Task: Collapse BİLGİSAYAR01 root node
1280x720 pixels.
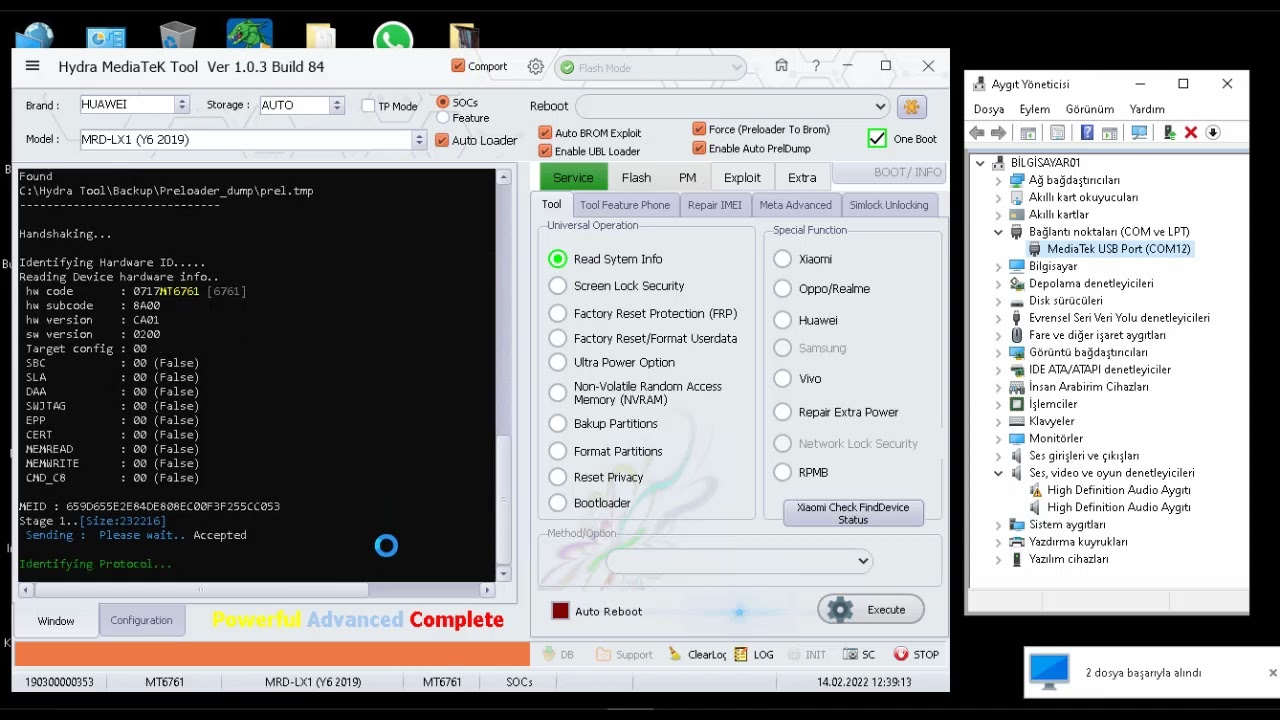Action: [980, 163]
